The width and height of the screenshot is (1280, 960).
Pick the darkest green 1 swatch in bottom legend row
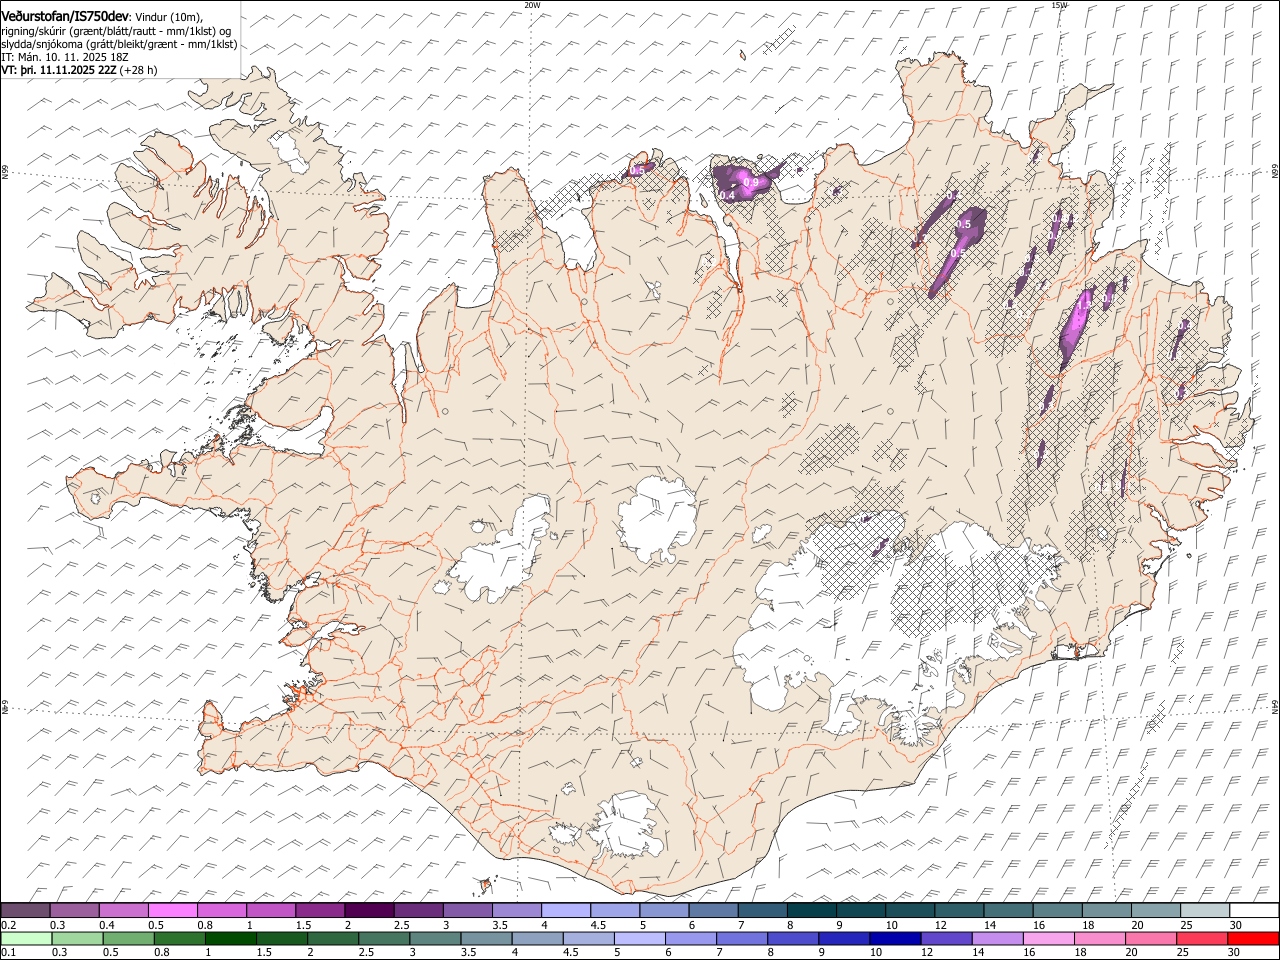pos(230,938)
